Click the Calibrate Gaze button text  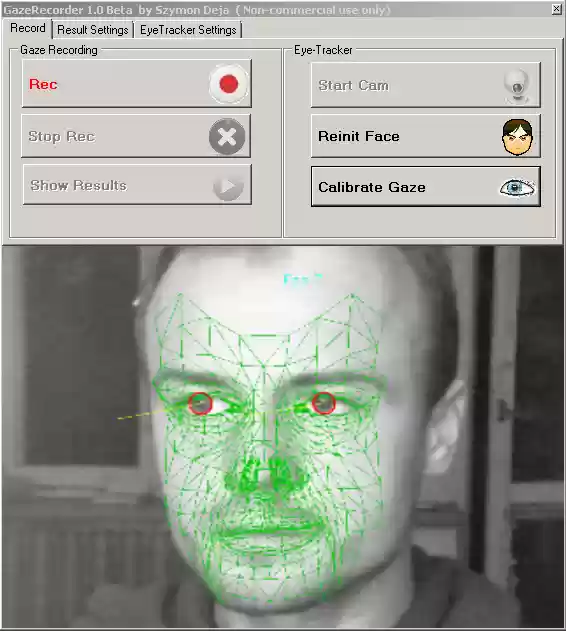(x=372, y=187)
